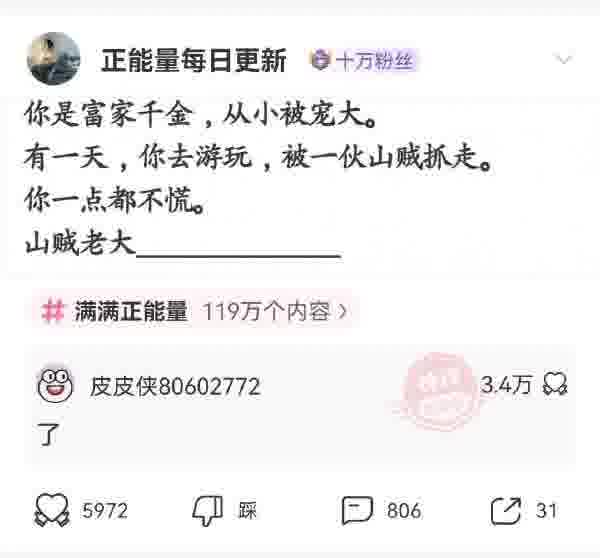Tap the 十万粉丝 fan badge
The width and height of the screenshot is (600, 558).
(x=362, y=60)
